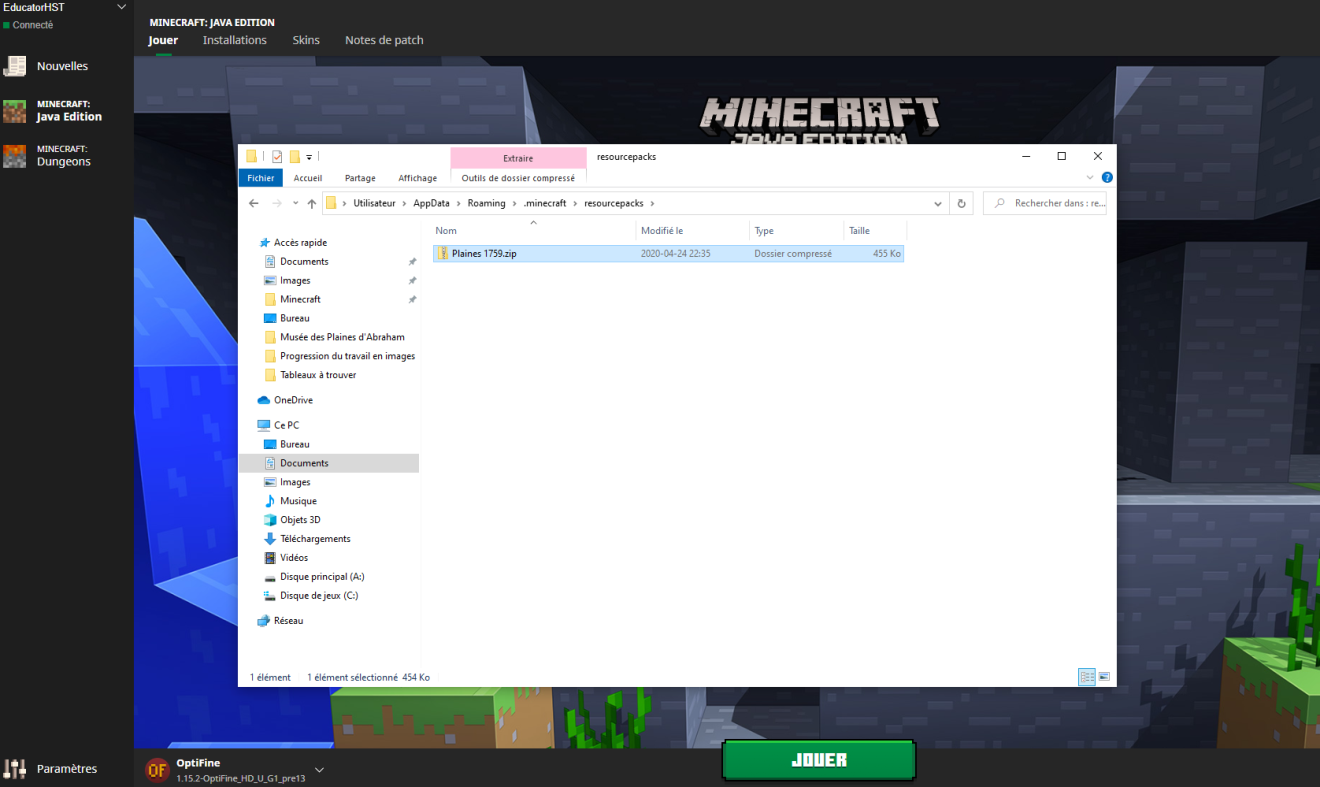Open the Partage ribbon tab

coord(360,178)
